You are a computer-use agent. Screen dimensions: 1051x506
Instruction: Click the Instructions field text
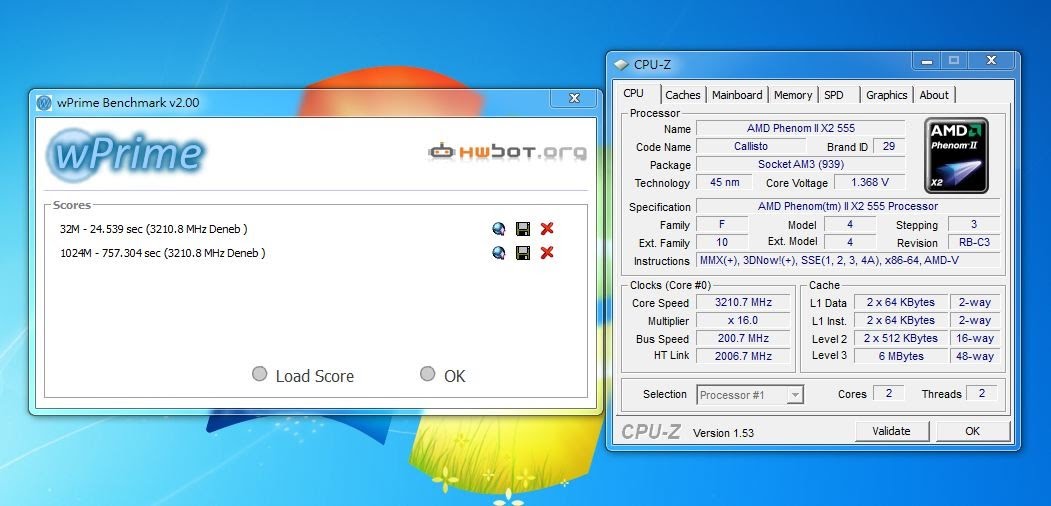848,261
